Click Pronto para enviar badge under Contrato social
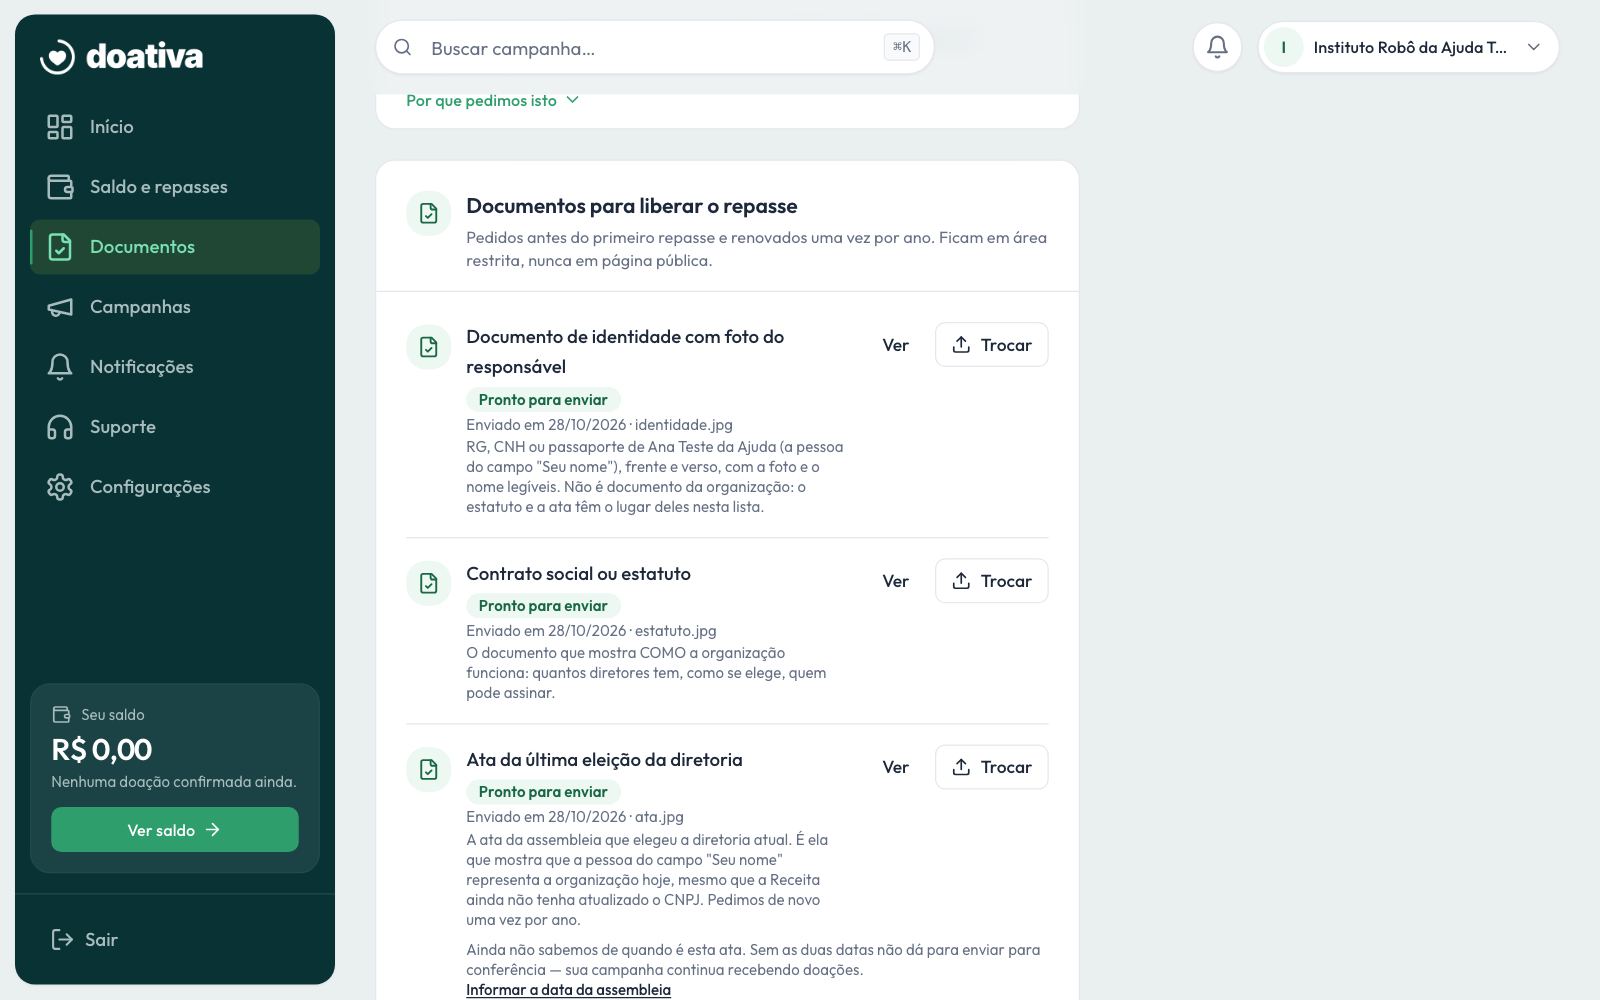The image size is (1600, 1000). coord(543,606)
